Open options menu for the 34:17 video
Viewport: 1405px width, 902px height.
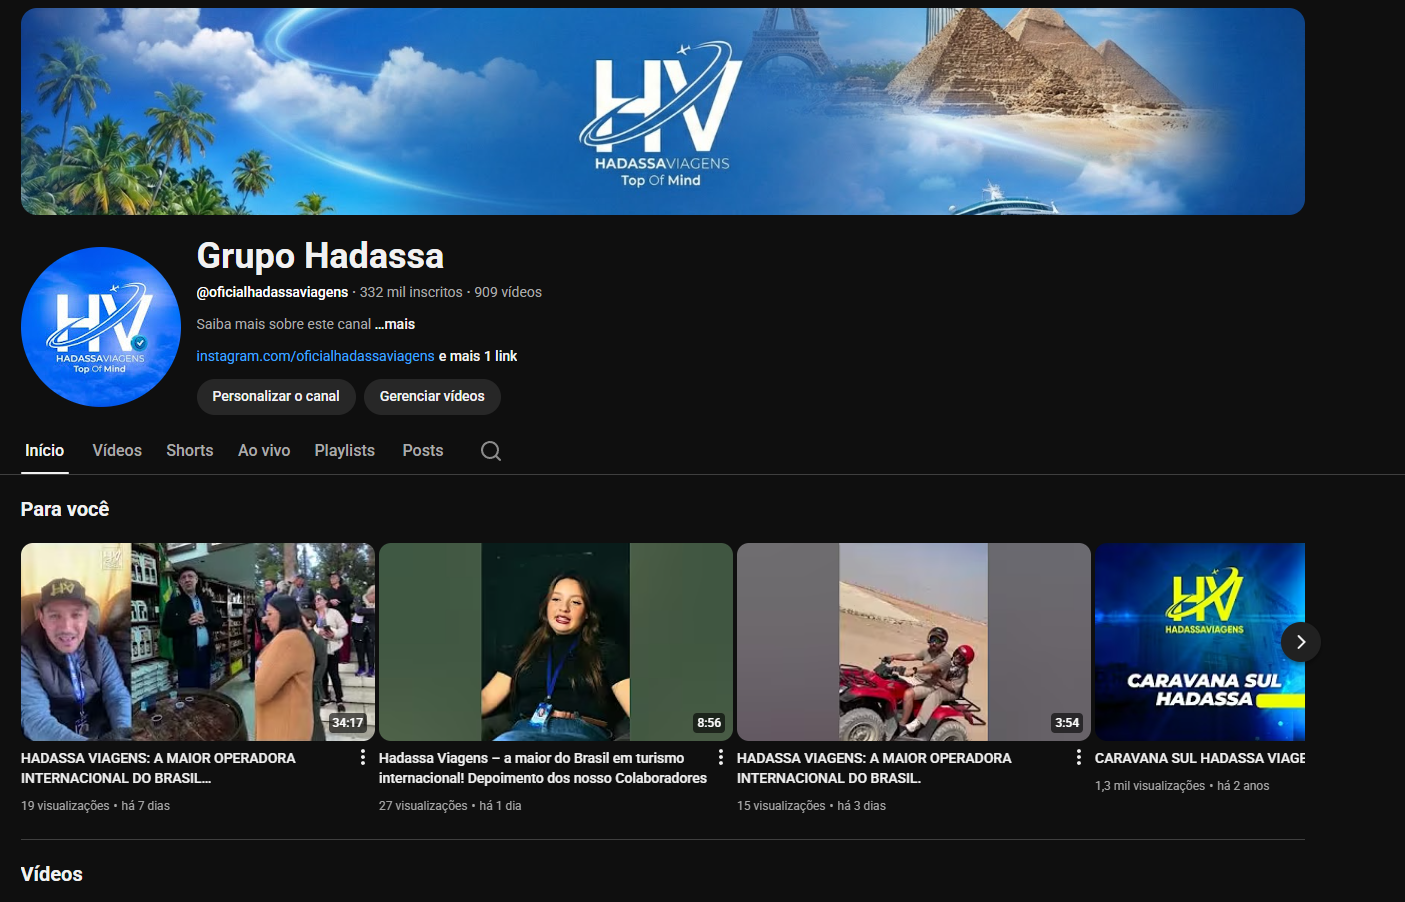[x=363, y=758]
